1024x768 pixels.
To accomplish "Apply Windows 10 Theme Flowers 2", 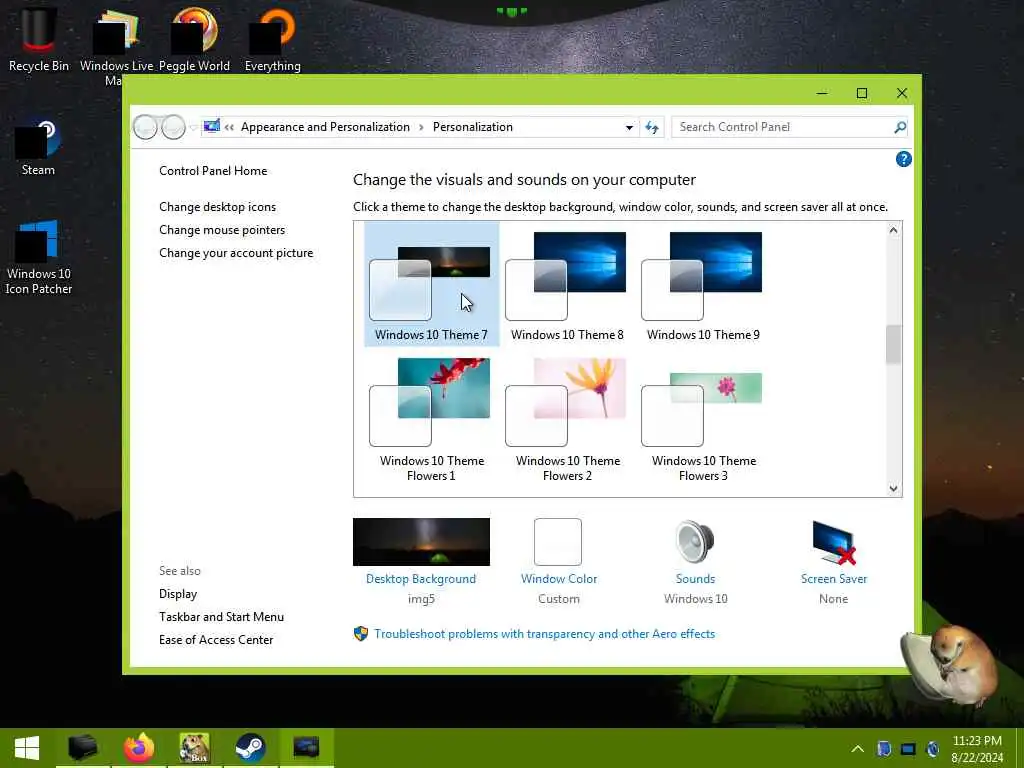I will tap(567, 419).
